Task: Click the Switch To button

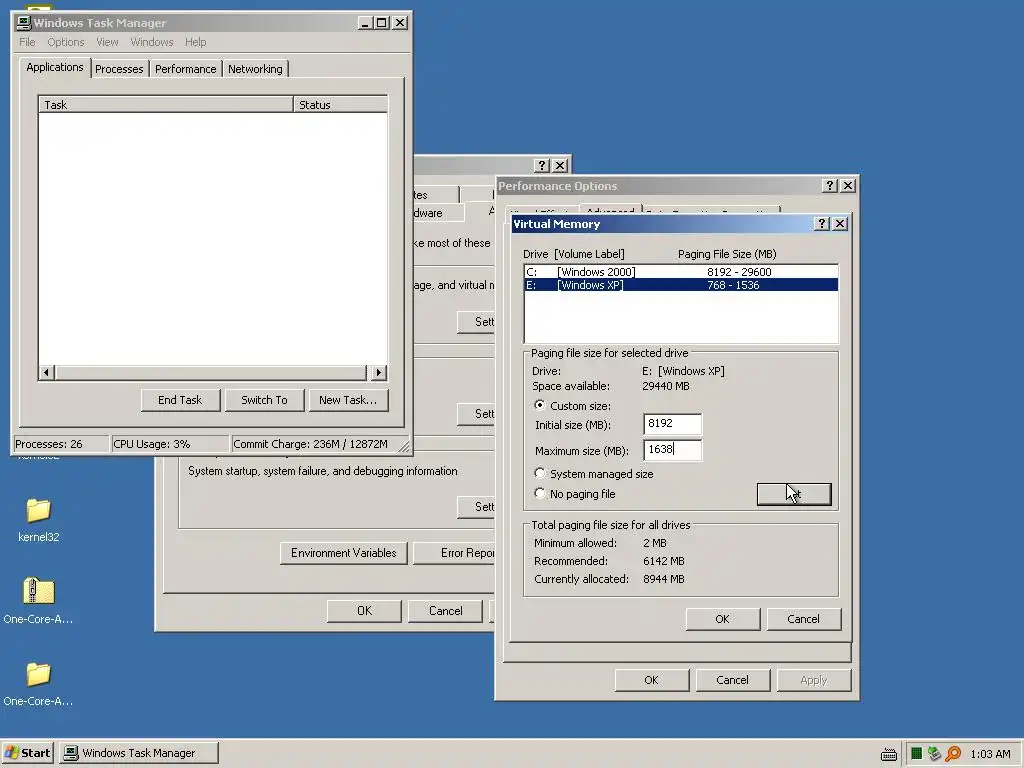Action: pos(264,400)
